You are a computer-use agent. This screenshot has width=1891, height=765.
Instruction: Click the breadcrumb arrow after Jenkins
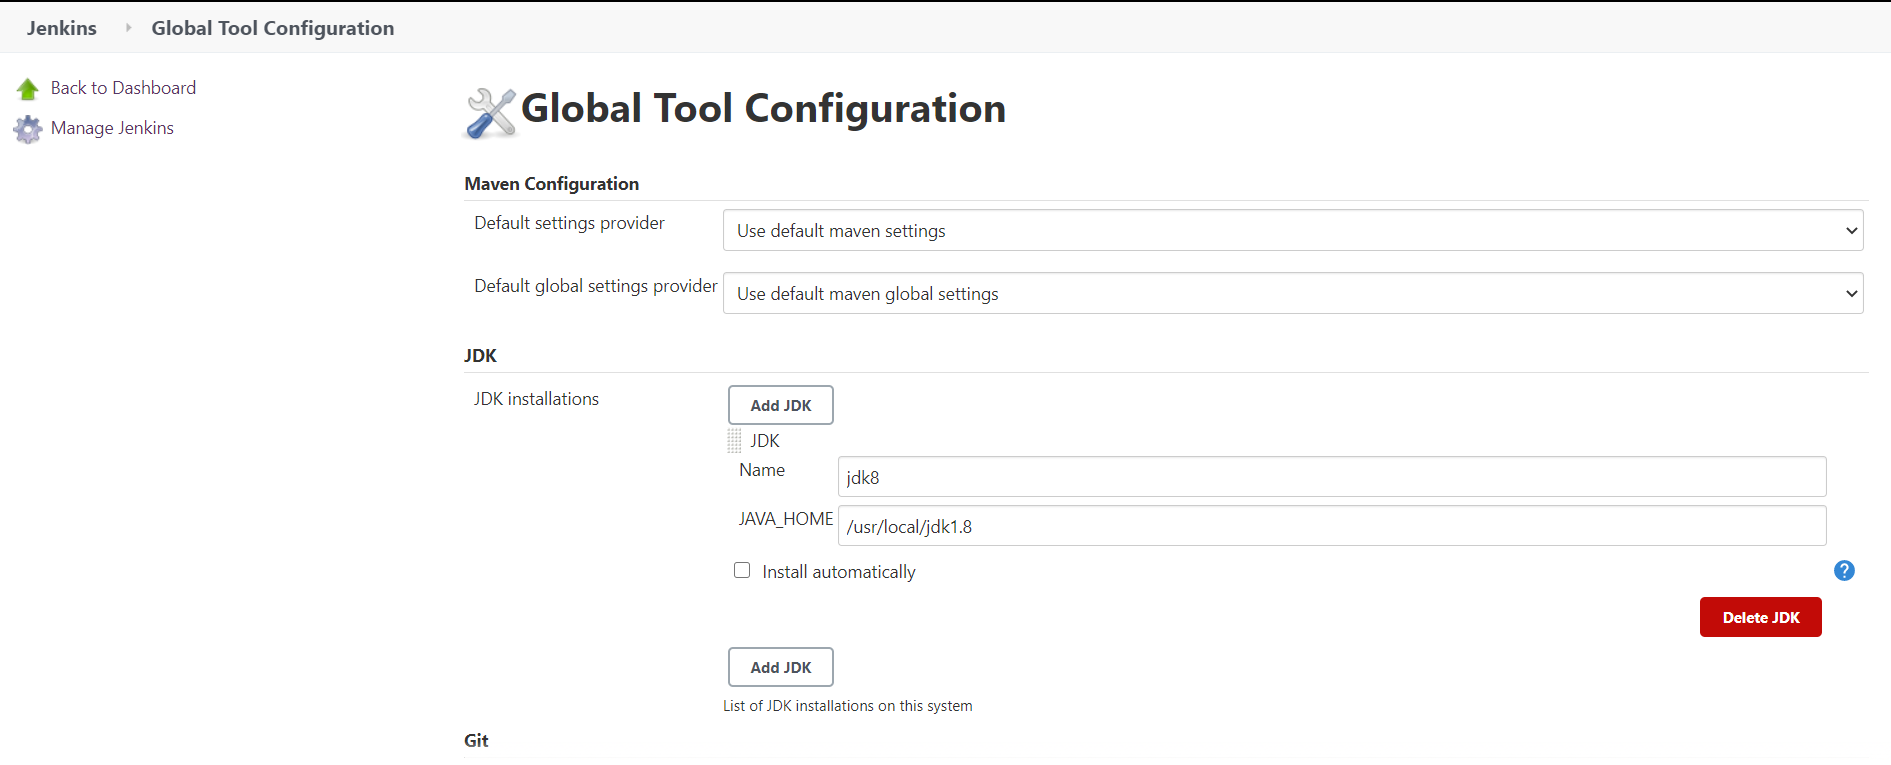[x=128, y=28]
